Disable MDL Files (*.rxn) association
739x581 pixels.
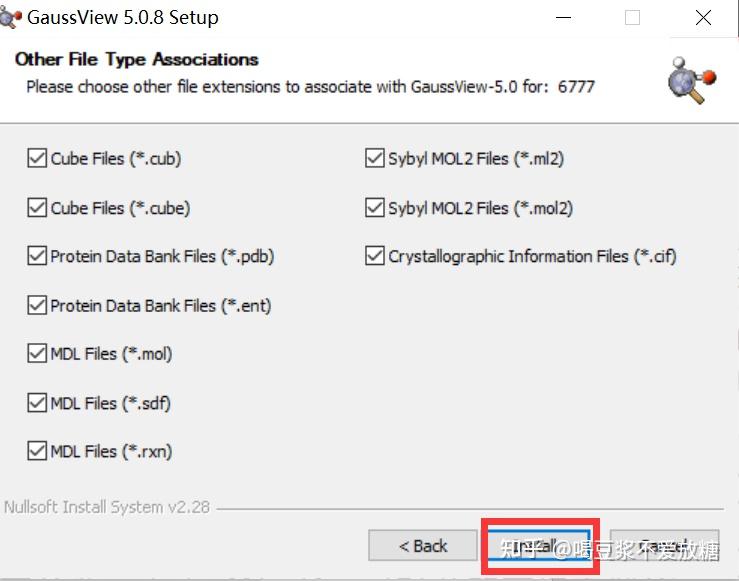37,451
